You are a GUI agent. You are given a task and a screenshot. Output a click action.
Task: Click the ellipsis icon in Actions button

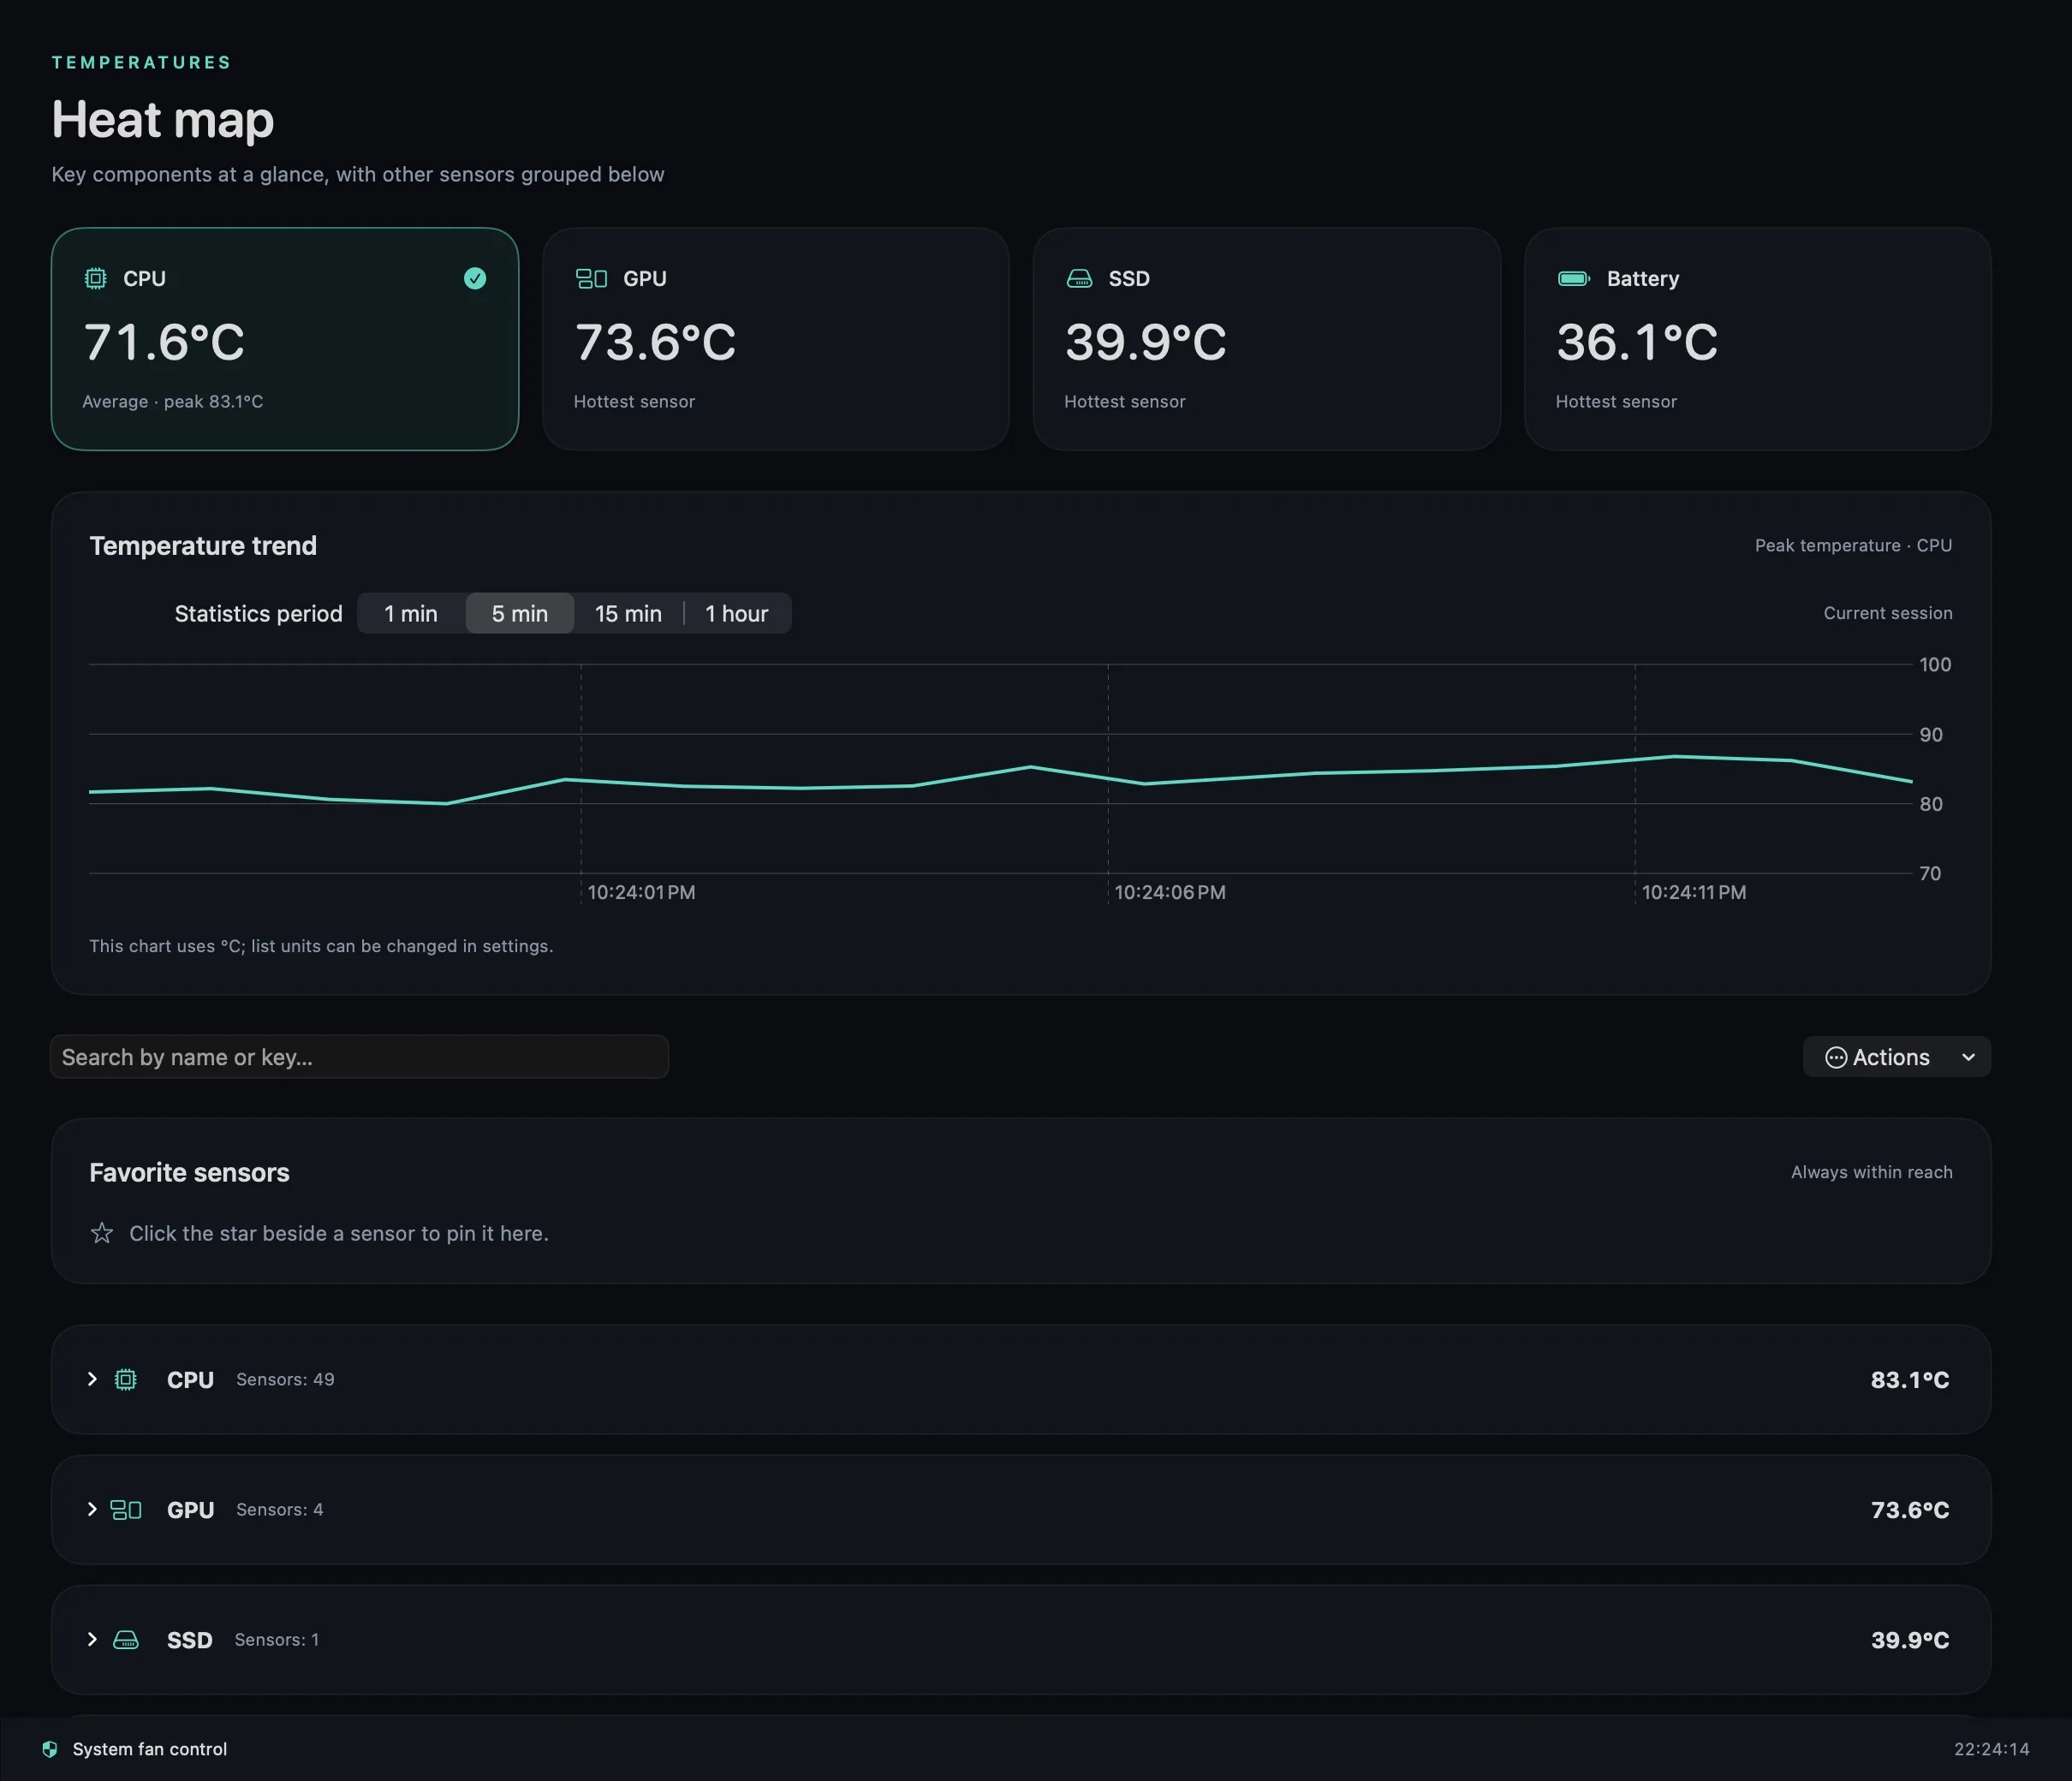[1836, 1057]
